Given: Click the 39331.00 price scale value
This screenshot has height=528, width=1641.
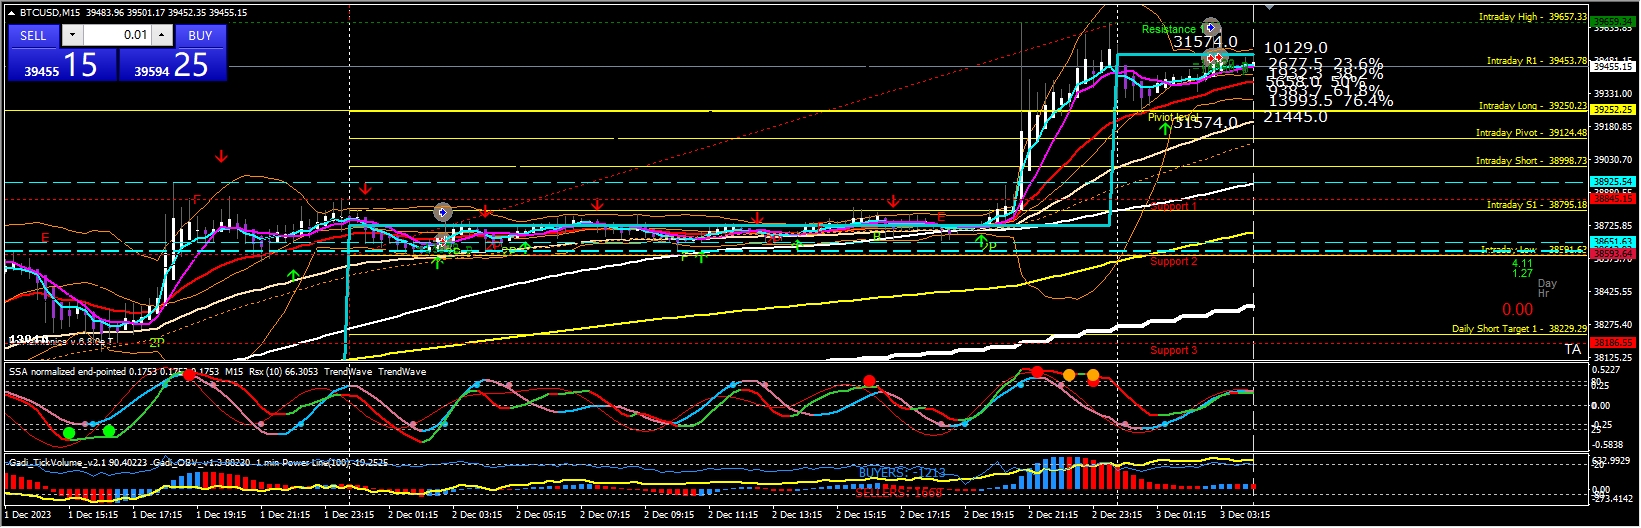Looking at the screenshot, I should tap(1612, 94).
